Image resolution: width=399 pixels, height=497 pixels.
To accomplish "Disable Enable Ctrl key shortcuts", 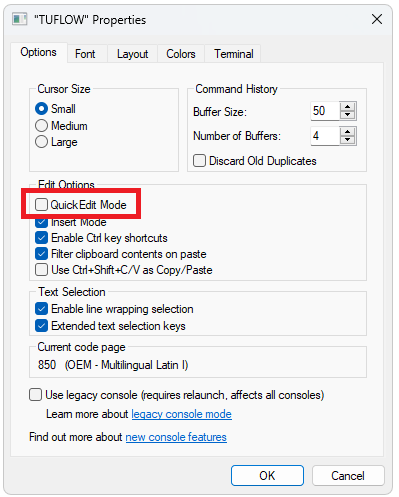I will [41, 238].
